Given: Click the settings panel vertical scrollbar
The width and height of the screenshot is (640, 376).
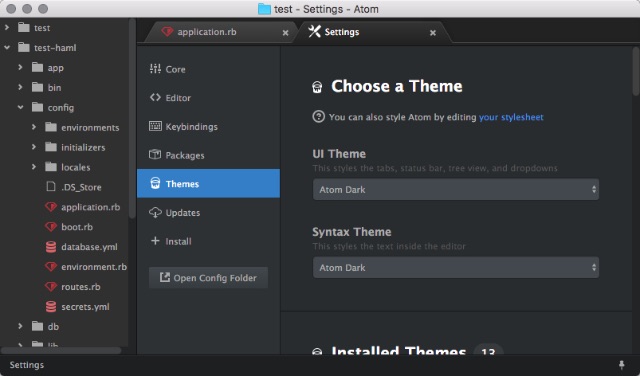Looking at the screenshot, I should click(636, 71).
